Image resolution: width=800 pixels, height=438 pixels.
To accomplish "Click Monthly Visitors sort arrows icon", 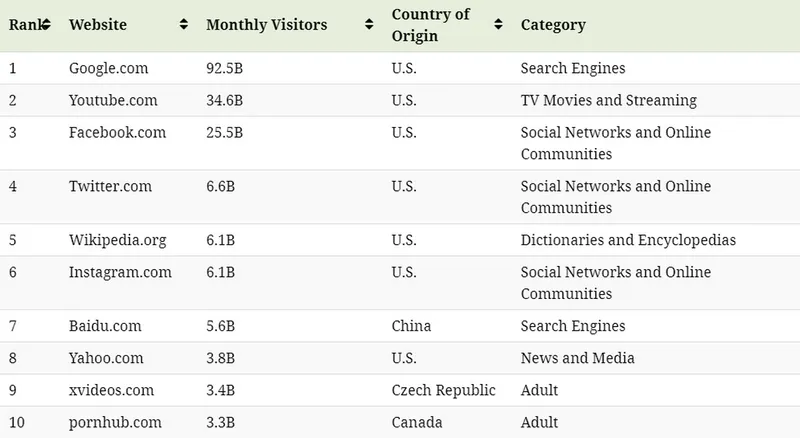I will (369, 25).
